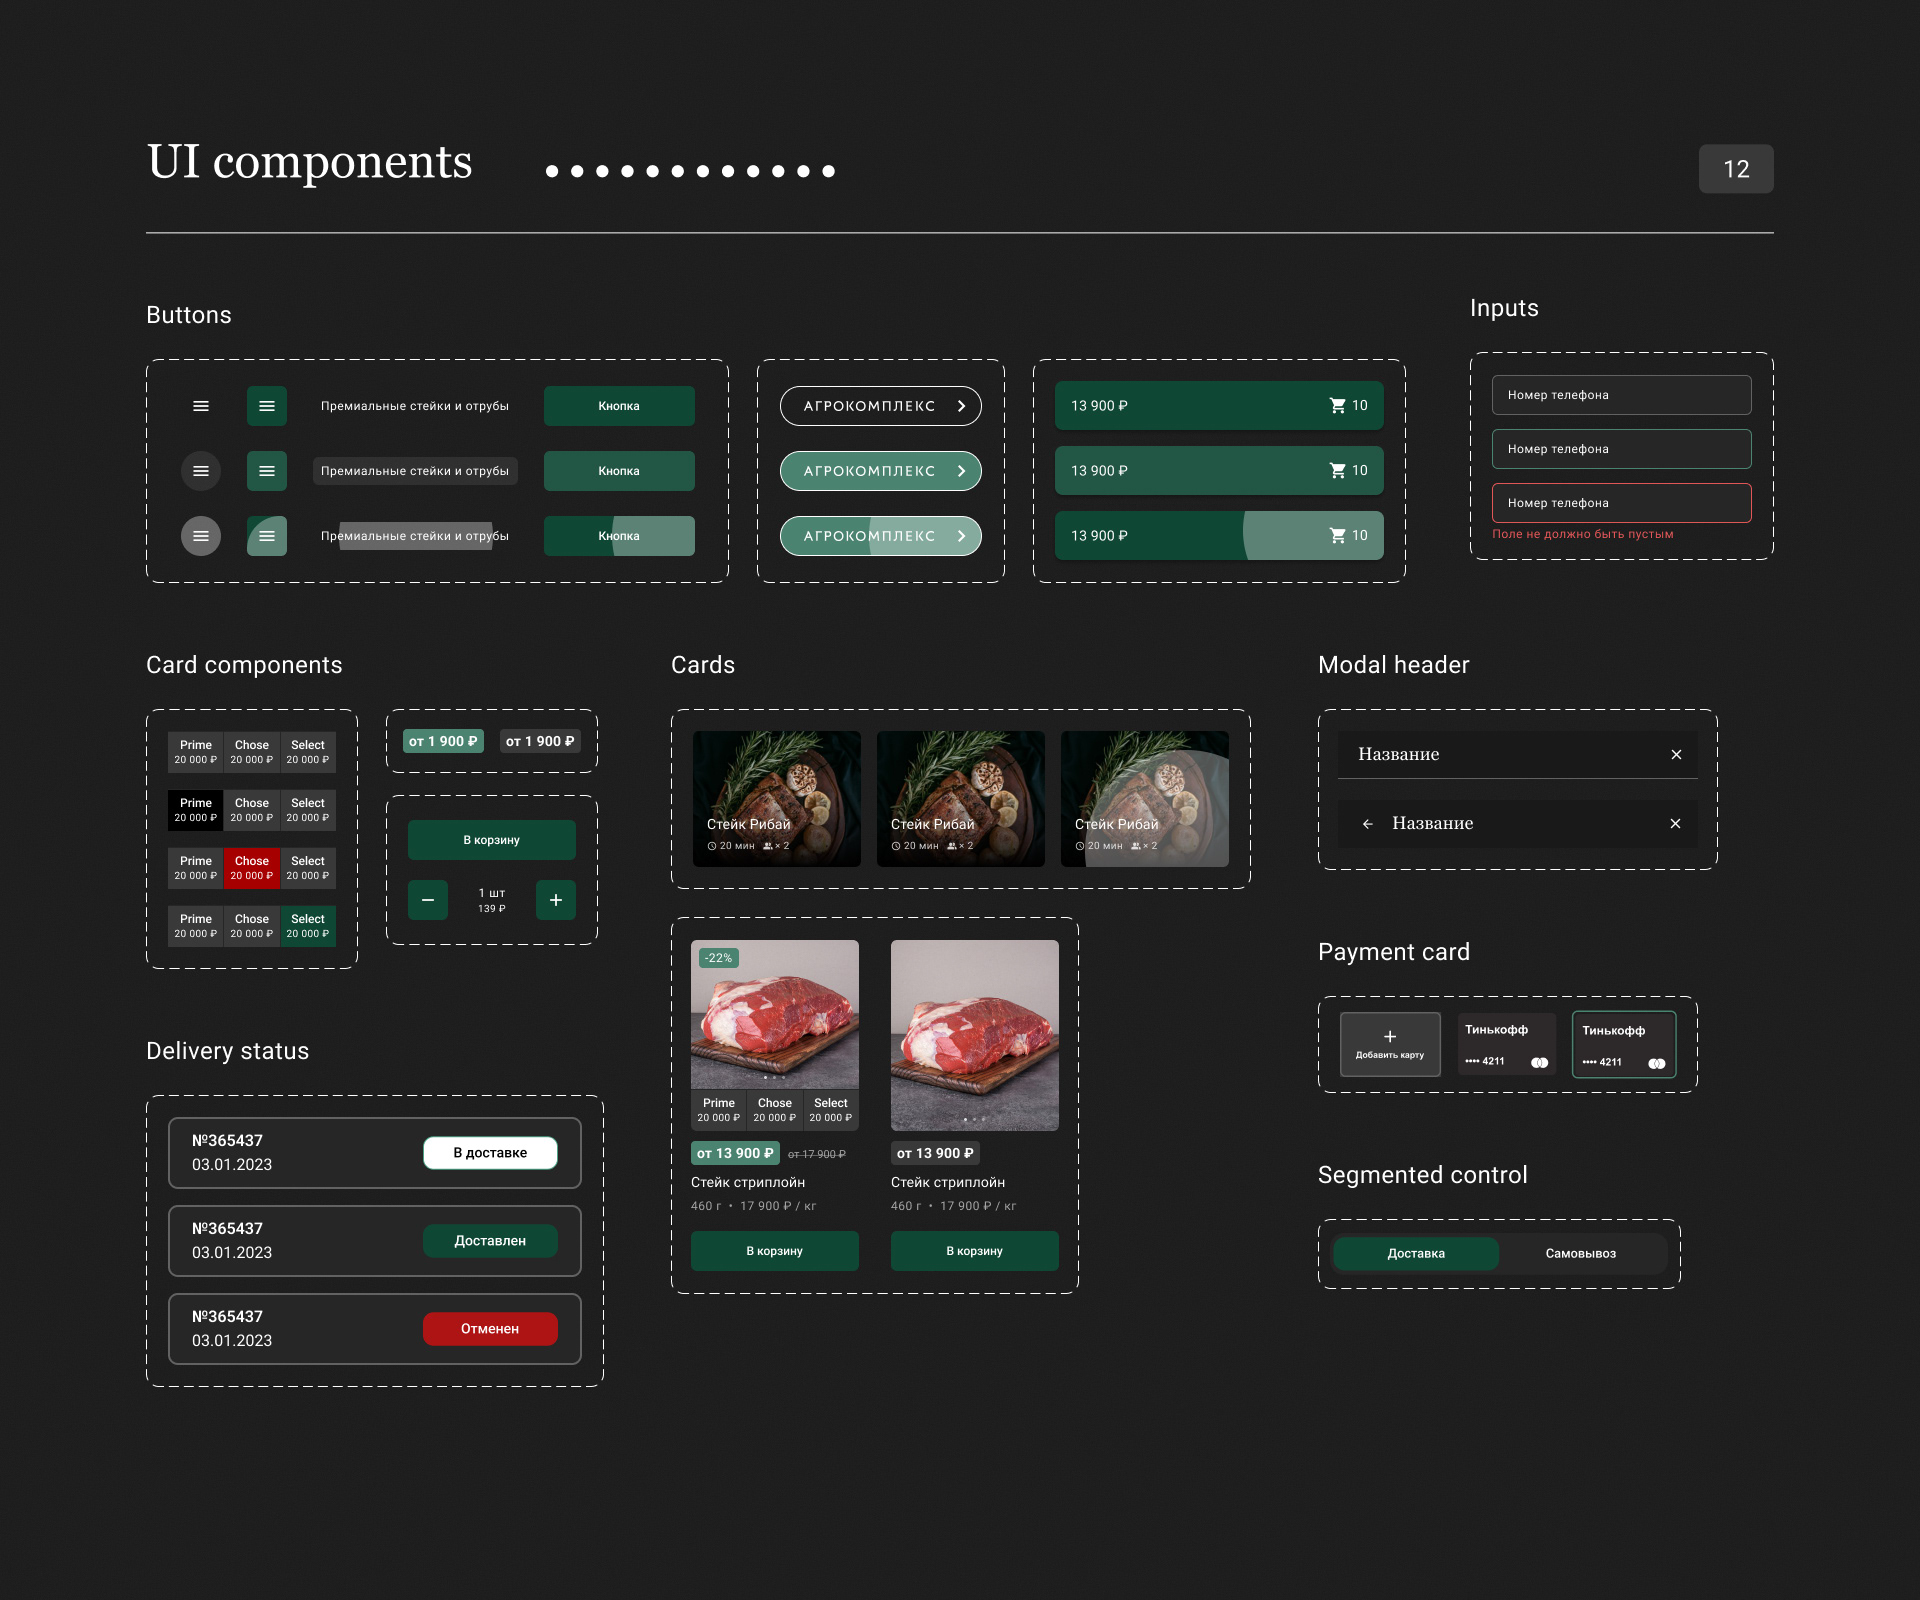Click the plain hamburger menu icon in top row

pos(201,406)
